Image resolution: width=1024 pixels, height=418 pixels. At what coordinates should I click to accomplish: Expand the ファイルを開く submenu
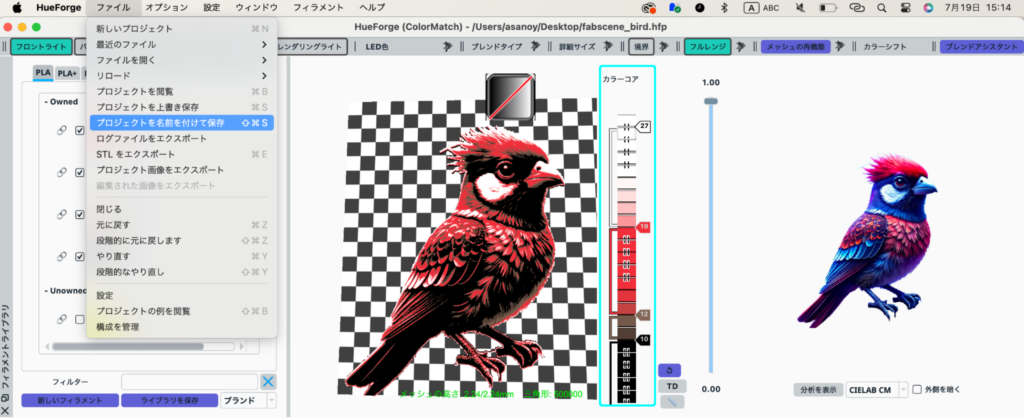pyautogui.click(x=182, y=60)
